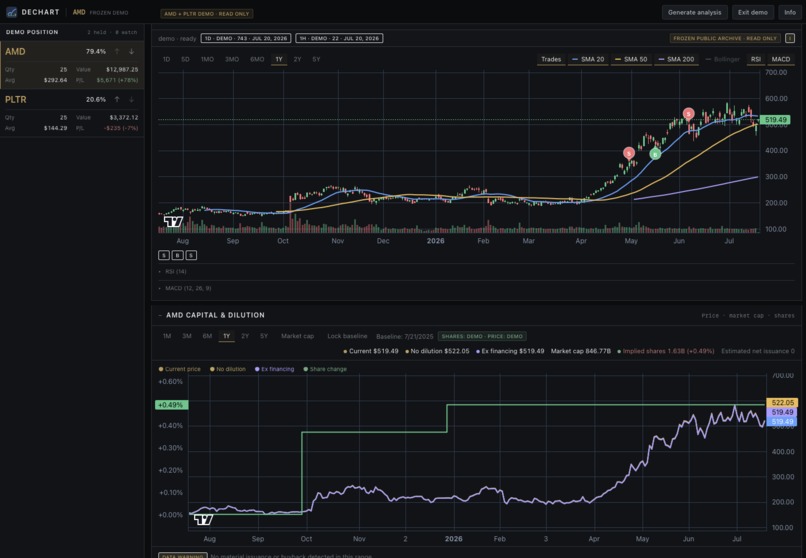Click Estimated net issuance 0 text

758,351
